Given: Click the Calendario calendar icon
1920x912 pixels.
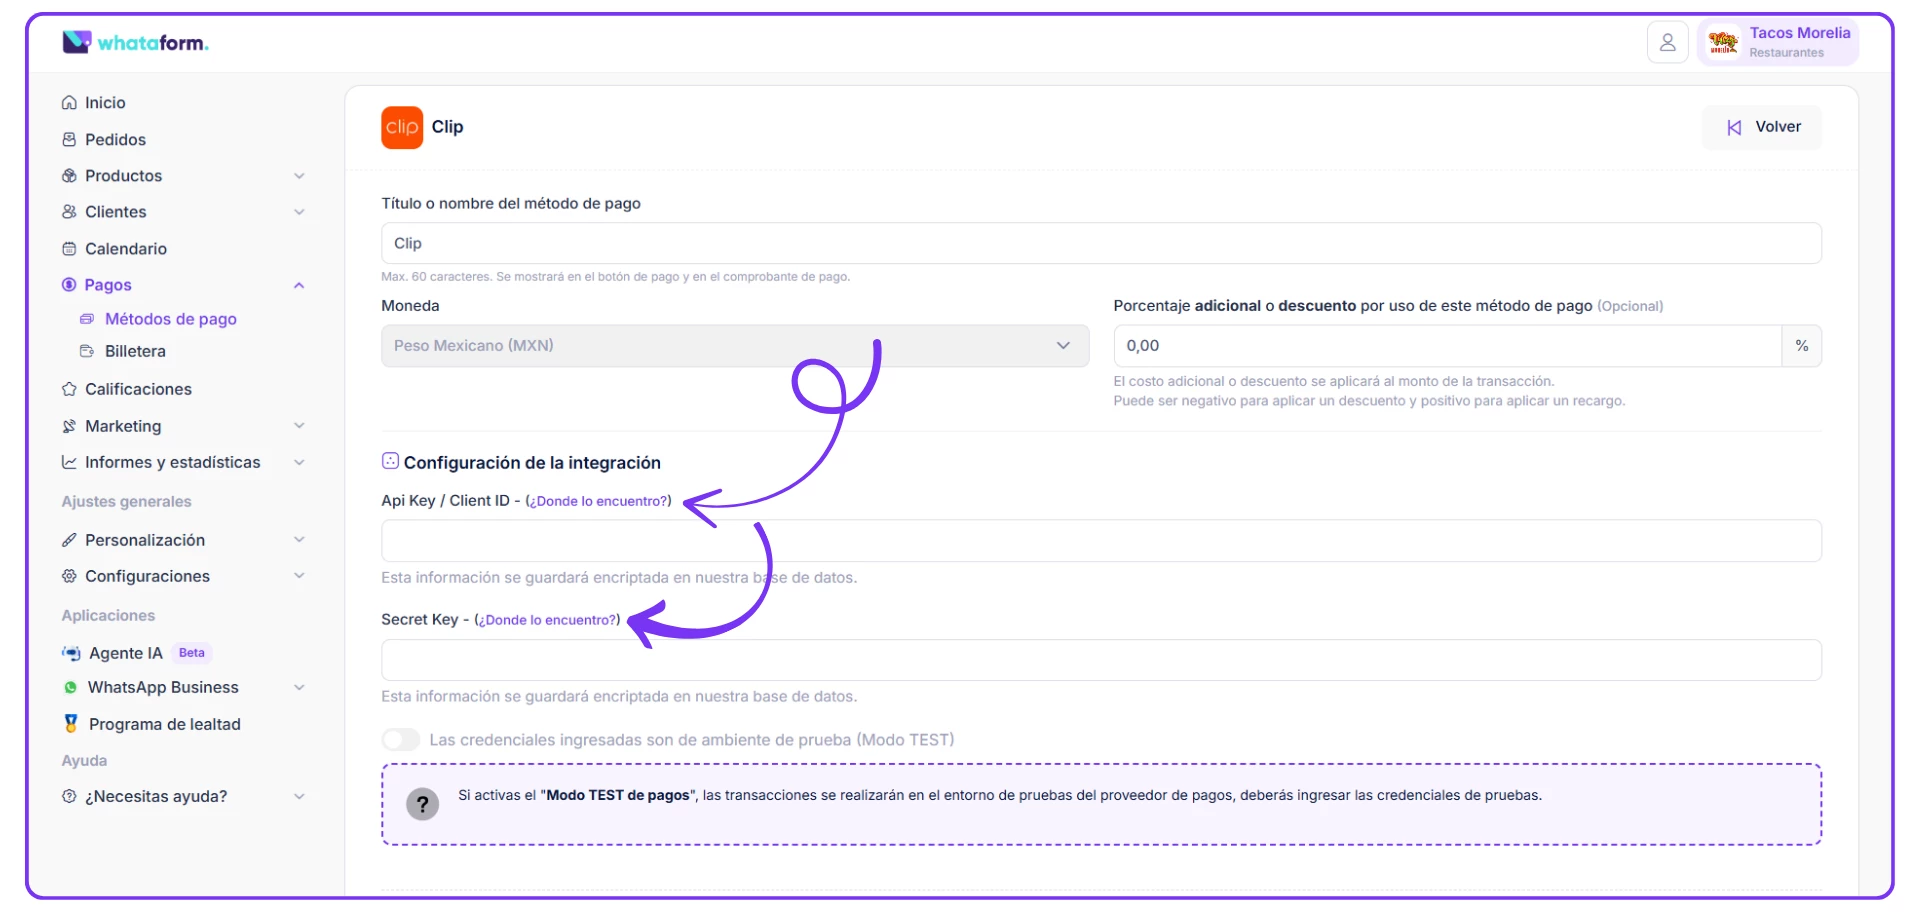Looking at the screenshot, I should 69,249.
